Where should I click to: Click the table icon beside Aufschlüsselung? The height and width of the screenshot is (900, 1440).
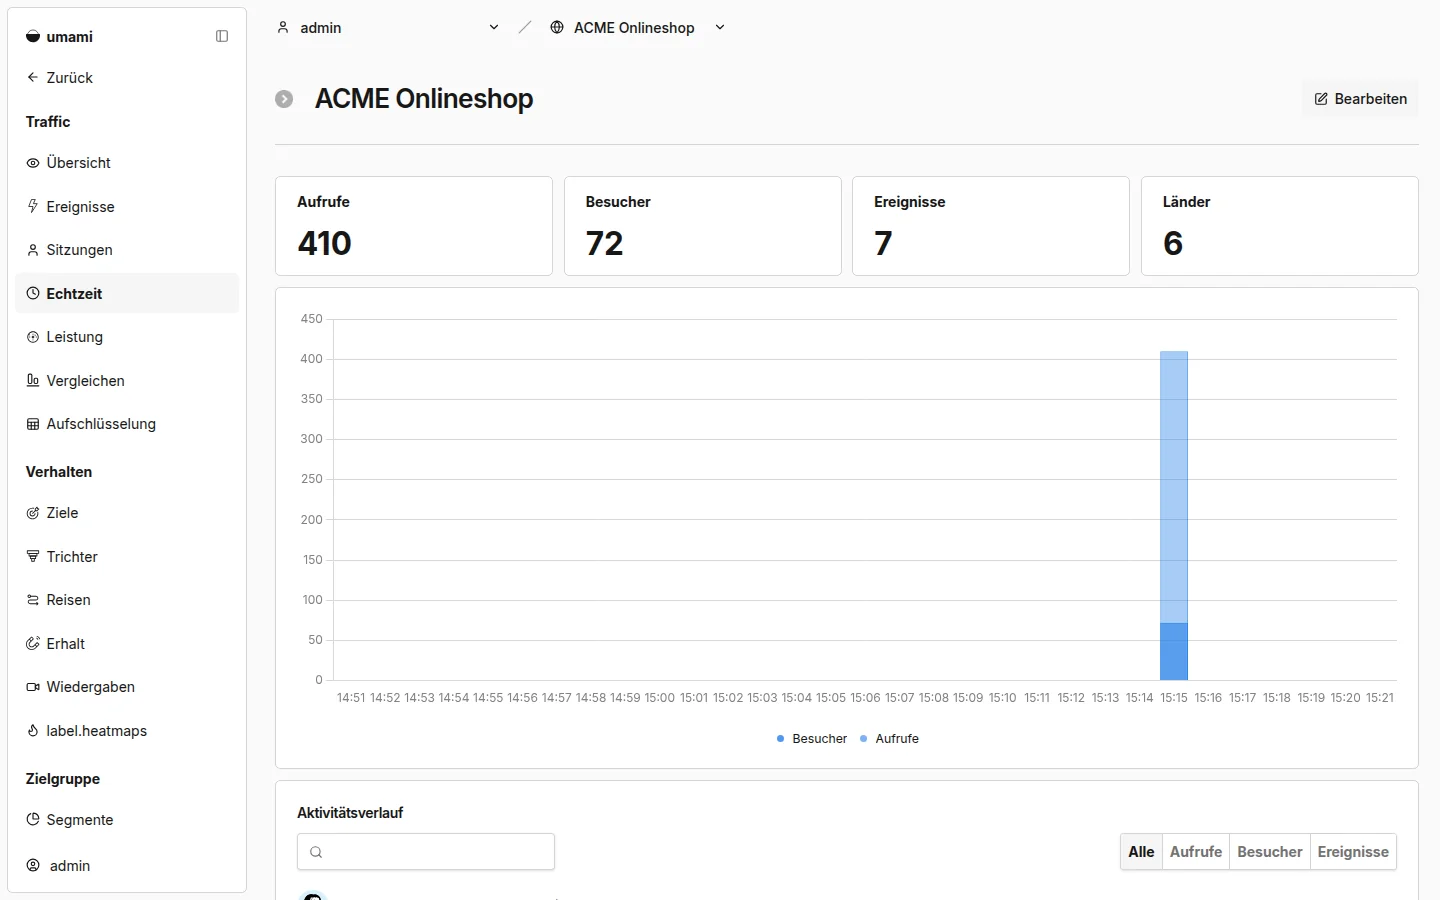(x=33, y=424)
